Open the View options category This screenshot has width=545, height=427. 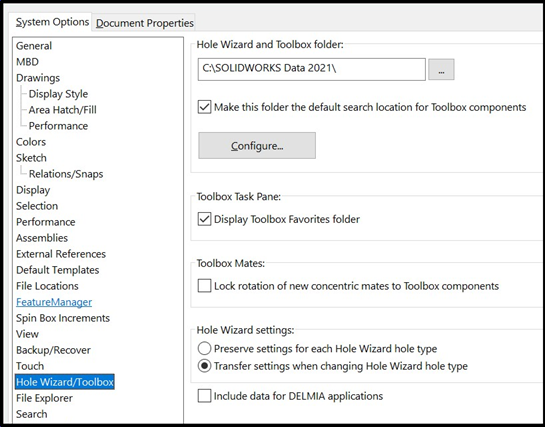(x=27, y=334)
